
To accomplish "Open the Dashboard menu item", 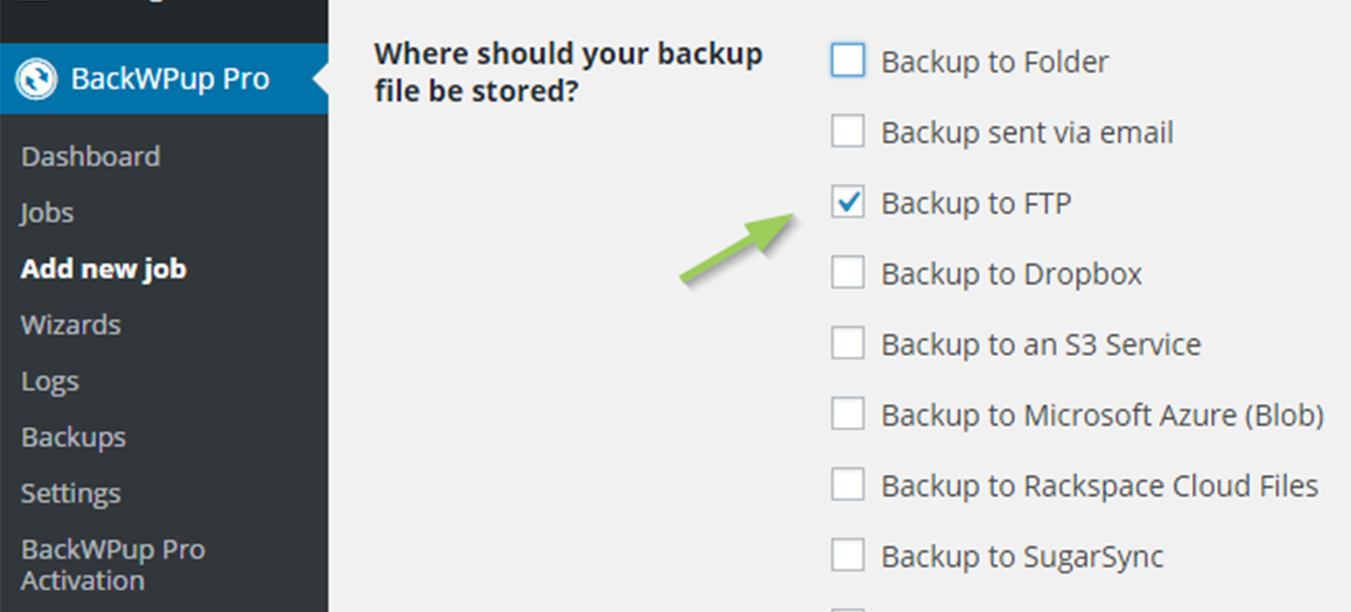I will 90,157.
